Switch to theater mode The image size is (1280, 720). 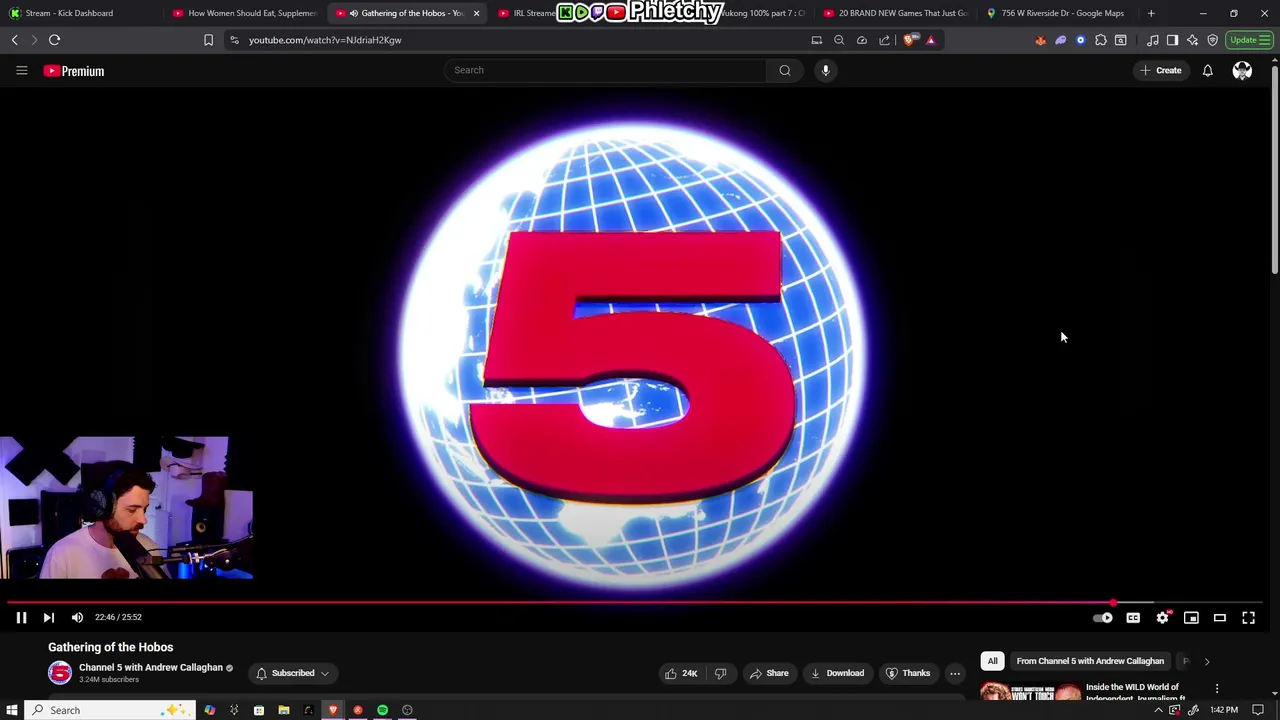[x=1220, y=618]
